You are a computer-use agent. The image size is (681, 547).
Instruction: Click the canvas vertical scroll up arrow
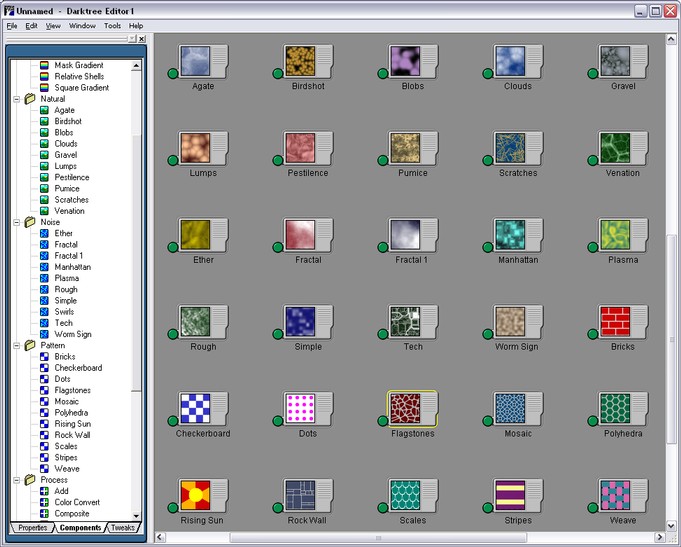(671, 40)
